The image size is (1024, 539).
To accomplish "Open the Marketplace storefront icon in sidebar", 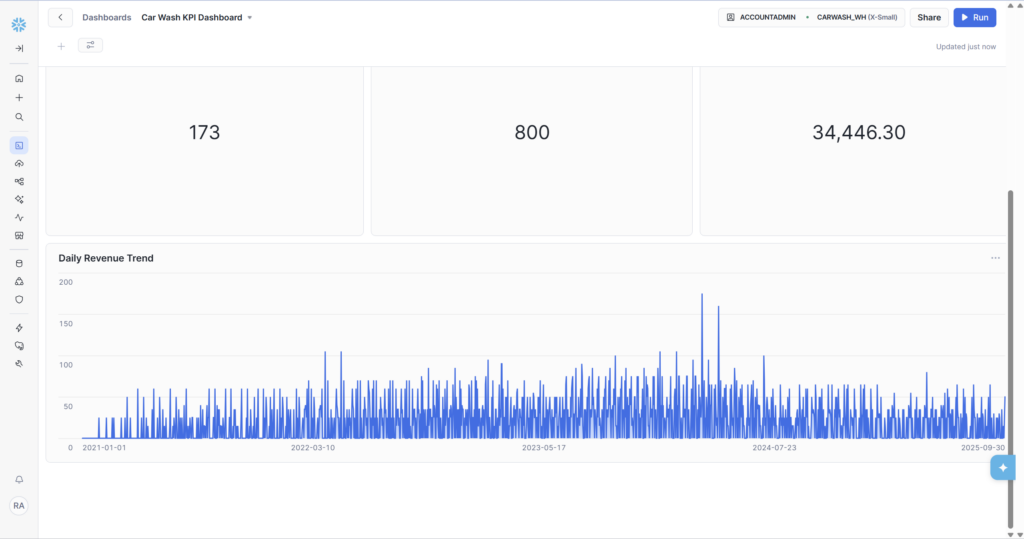I will click(19, 236).
